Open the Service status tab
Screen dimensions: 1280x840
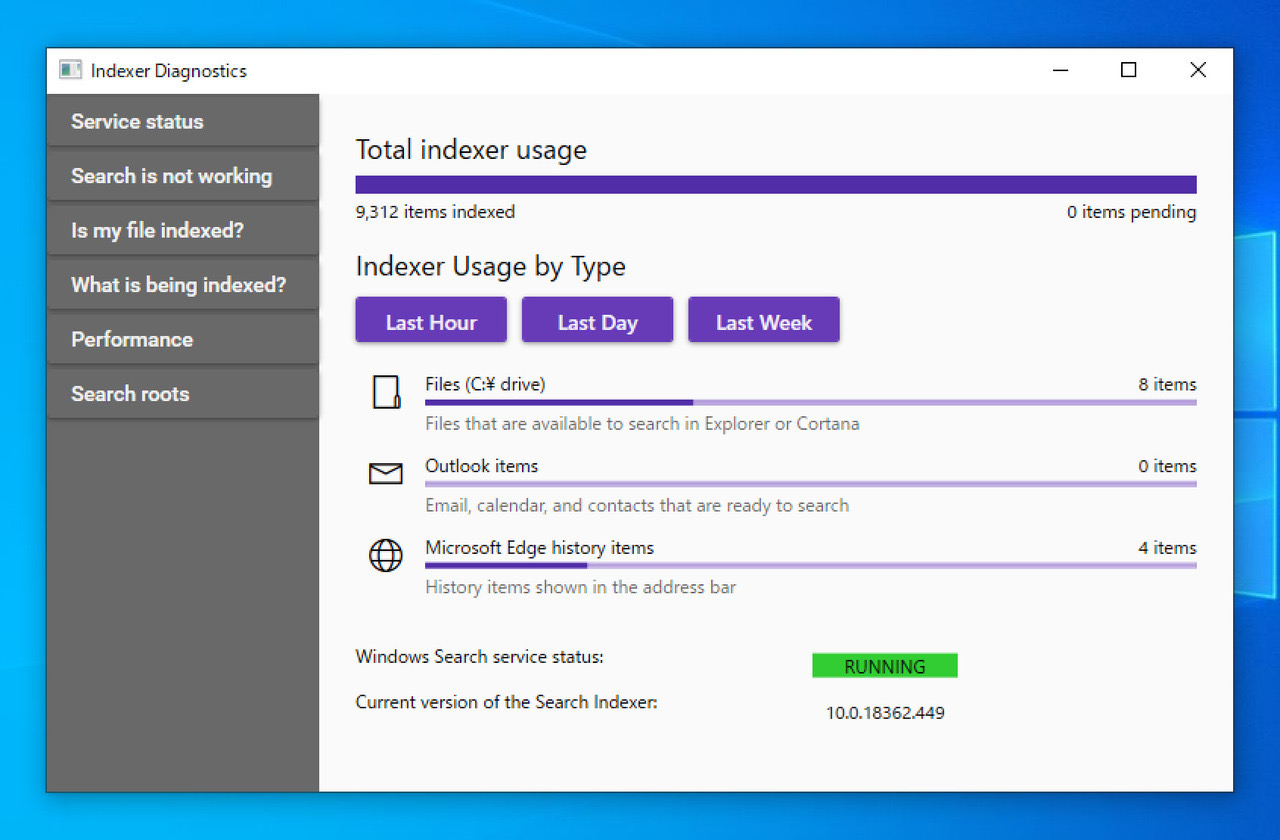183,122
